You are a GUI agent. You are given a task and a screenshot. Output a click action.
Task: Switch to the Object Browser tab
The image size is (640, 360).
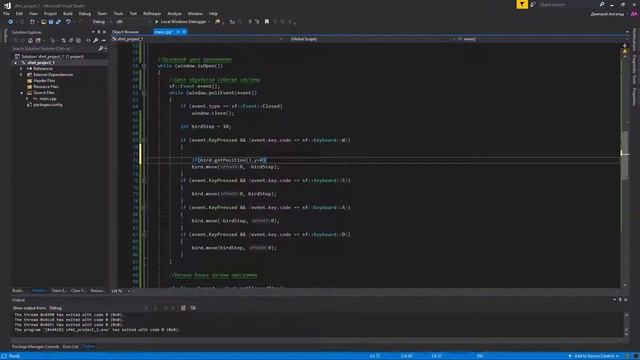pyautogui.click(x=126, y=32)
